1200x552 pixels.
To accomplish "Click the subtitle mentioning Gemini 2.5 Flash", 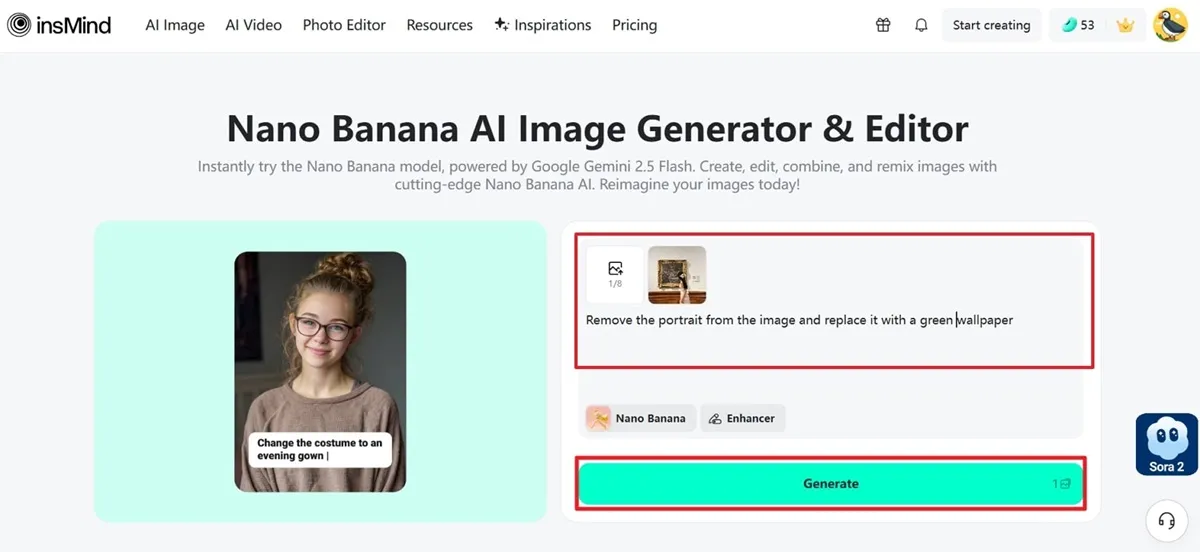I will point(598,176).
